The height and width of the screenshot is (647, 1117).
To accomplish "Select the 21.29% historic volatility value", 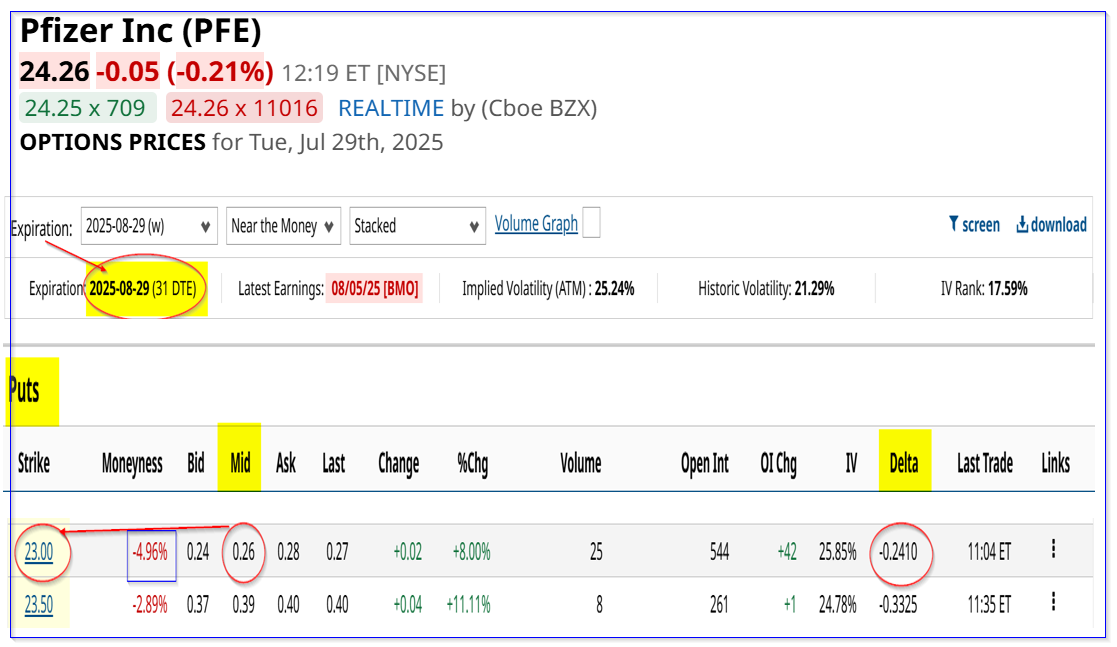I will (x=814, y=289).
